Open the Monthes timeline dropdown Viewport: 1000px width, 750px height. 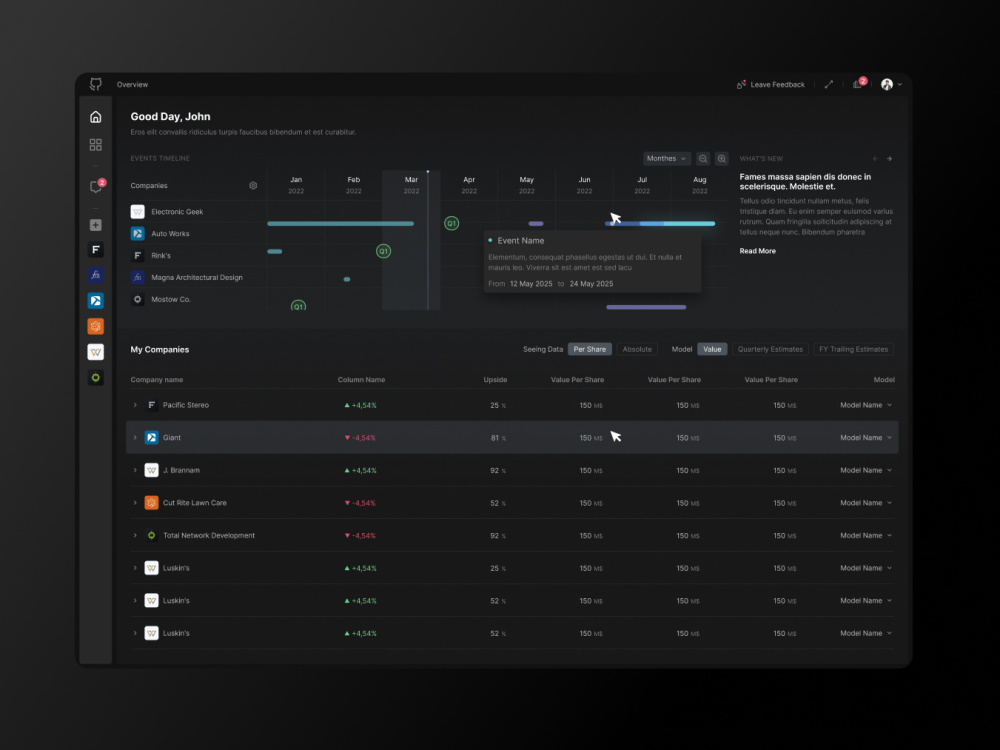coord(666,159)
